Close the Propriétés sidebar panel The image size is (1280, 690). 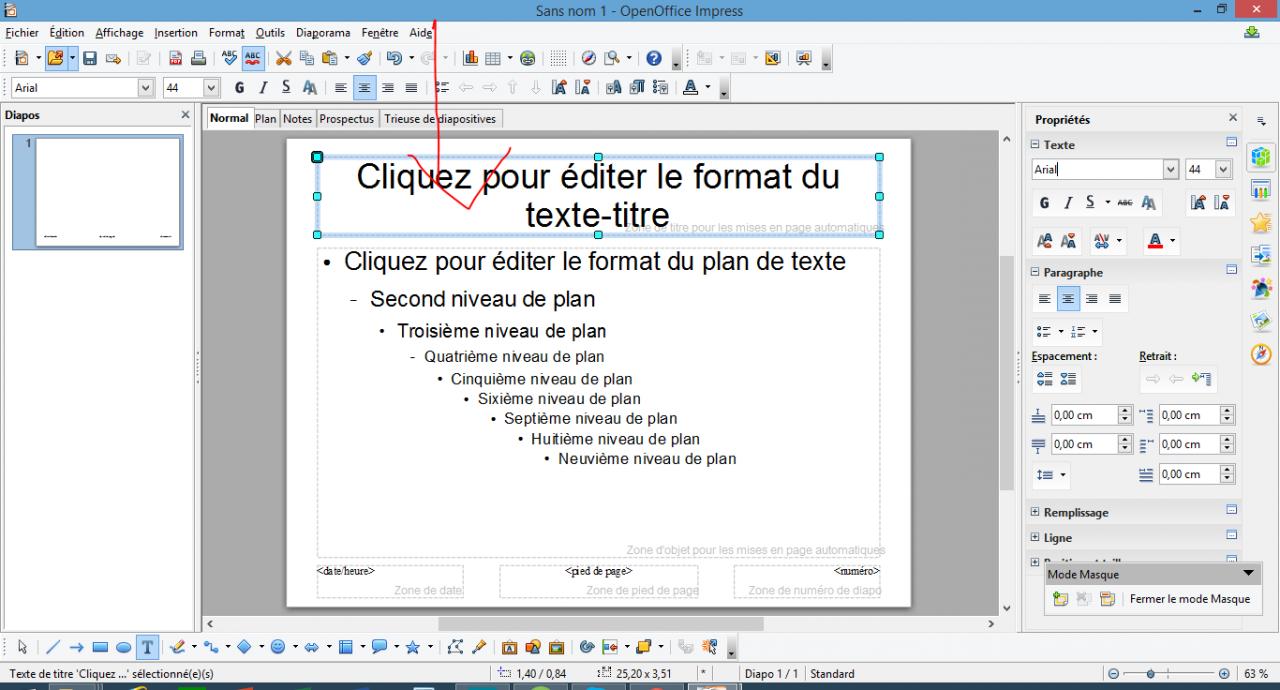pyautogui.click(x=1232, y=117)
